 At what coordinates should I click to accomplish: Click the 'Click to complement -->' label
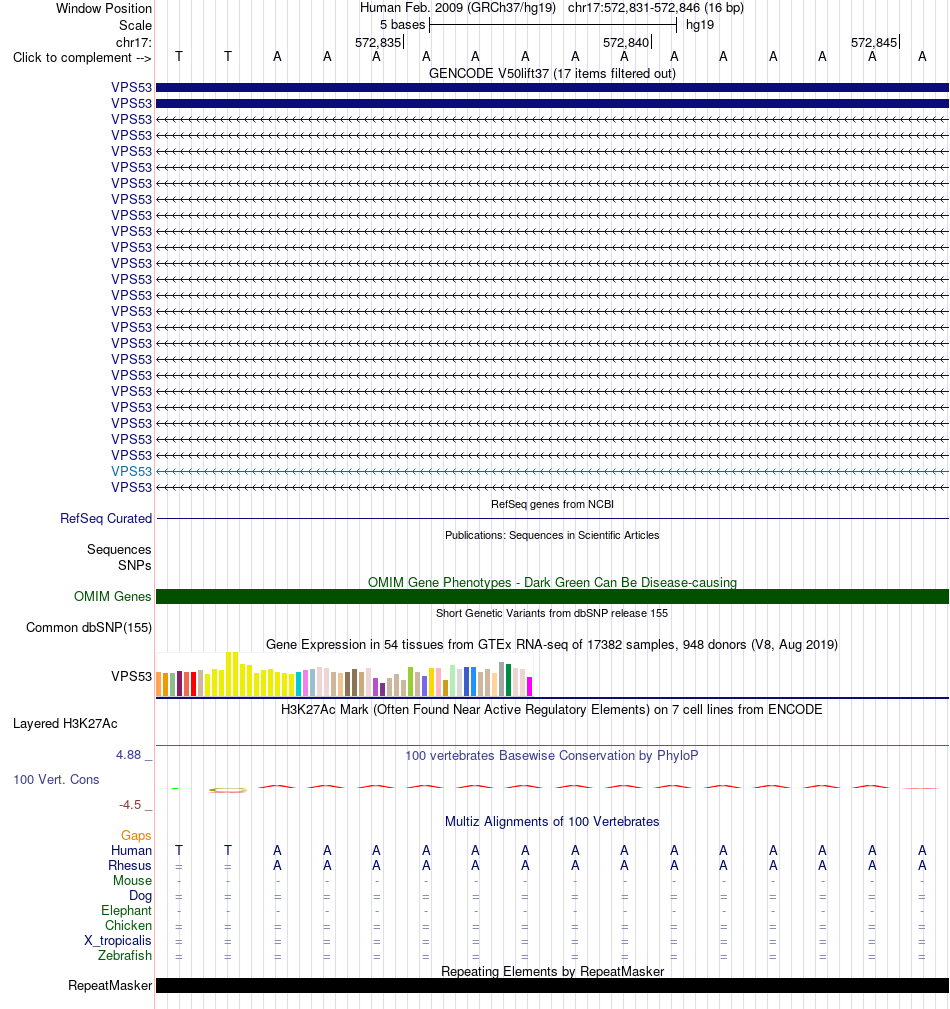[82, 57]
